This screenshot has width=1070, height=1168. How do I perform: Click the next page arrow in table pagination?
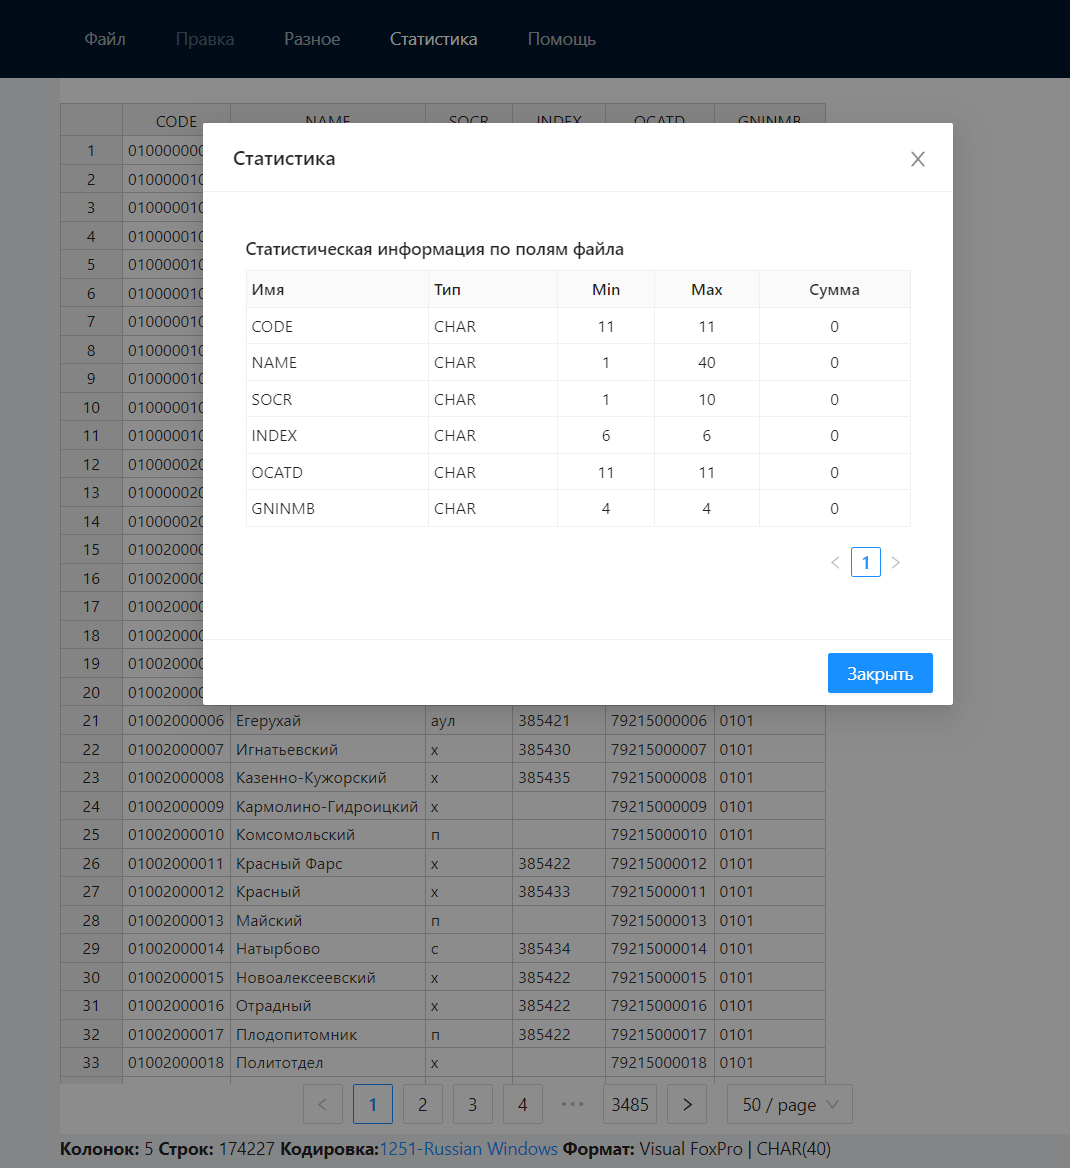tap(686, 1104)
